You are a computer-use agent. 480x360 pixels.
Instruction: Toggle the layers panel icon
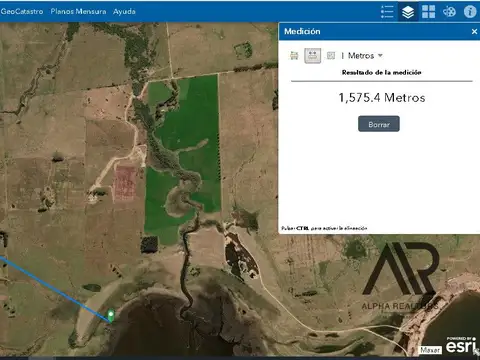tap(408, 12)
